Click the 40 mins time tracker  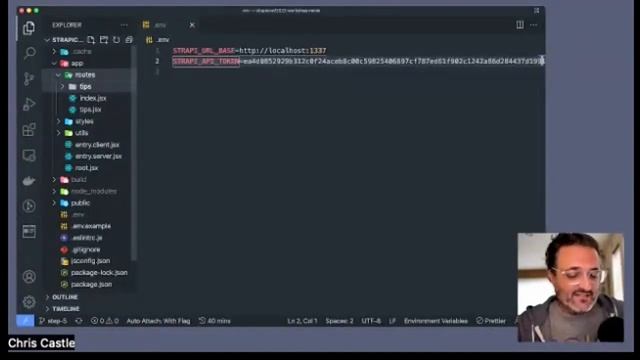point(215,321)
